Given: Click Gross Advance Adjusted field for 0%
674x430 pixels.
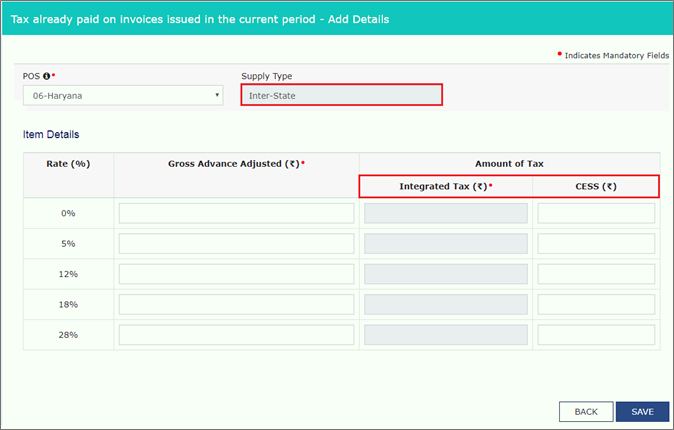Looking at the screenshot, I should click(x=236, y=213).
